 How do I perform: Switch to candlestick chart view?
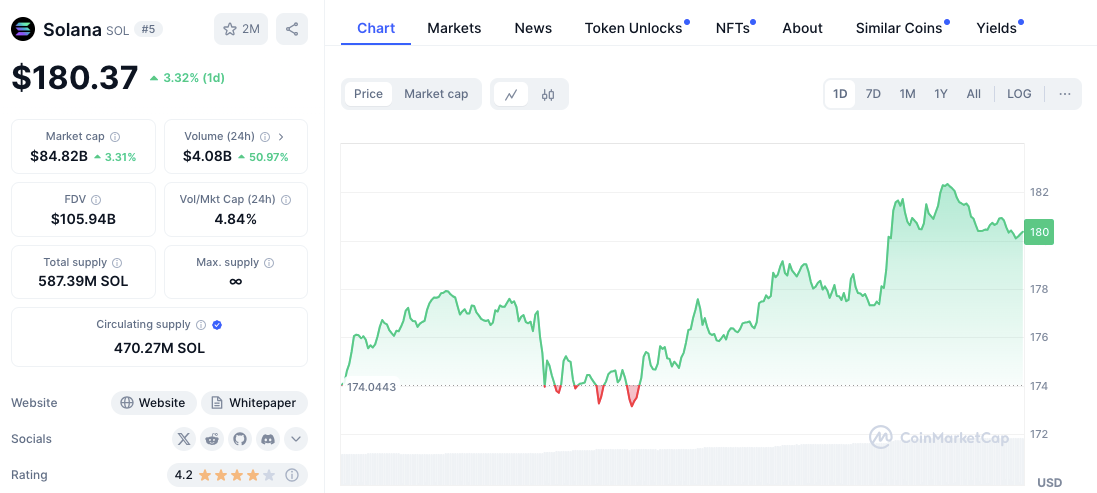point(548,94)
